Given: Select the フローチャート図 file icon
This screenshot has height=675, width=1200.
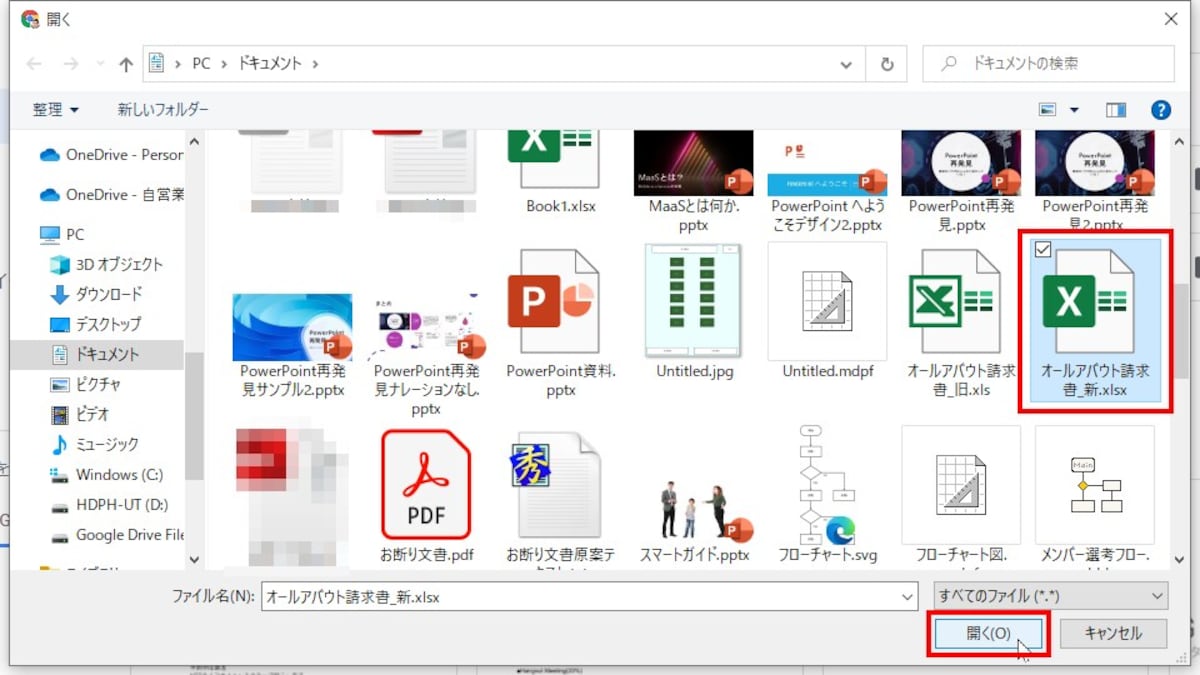Looking at the screenshot, I should pyautogui.click(x=961, y=484).
